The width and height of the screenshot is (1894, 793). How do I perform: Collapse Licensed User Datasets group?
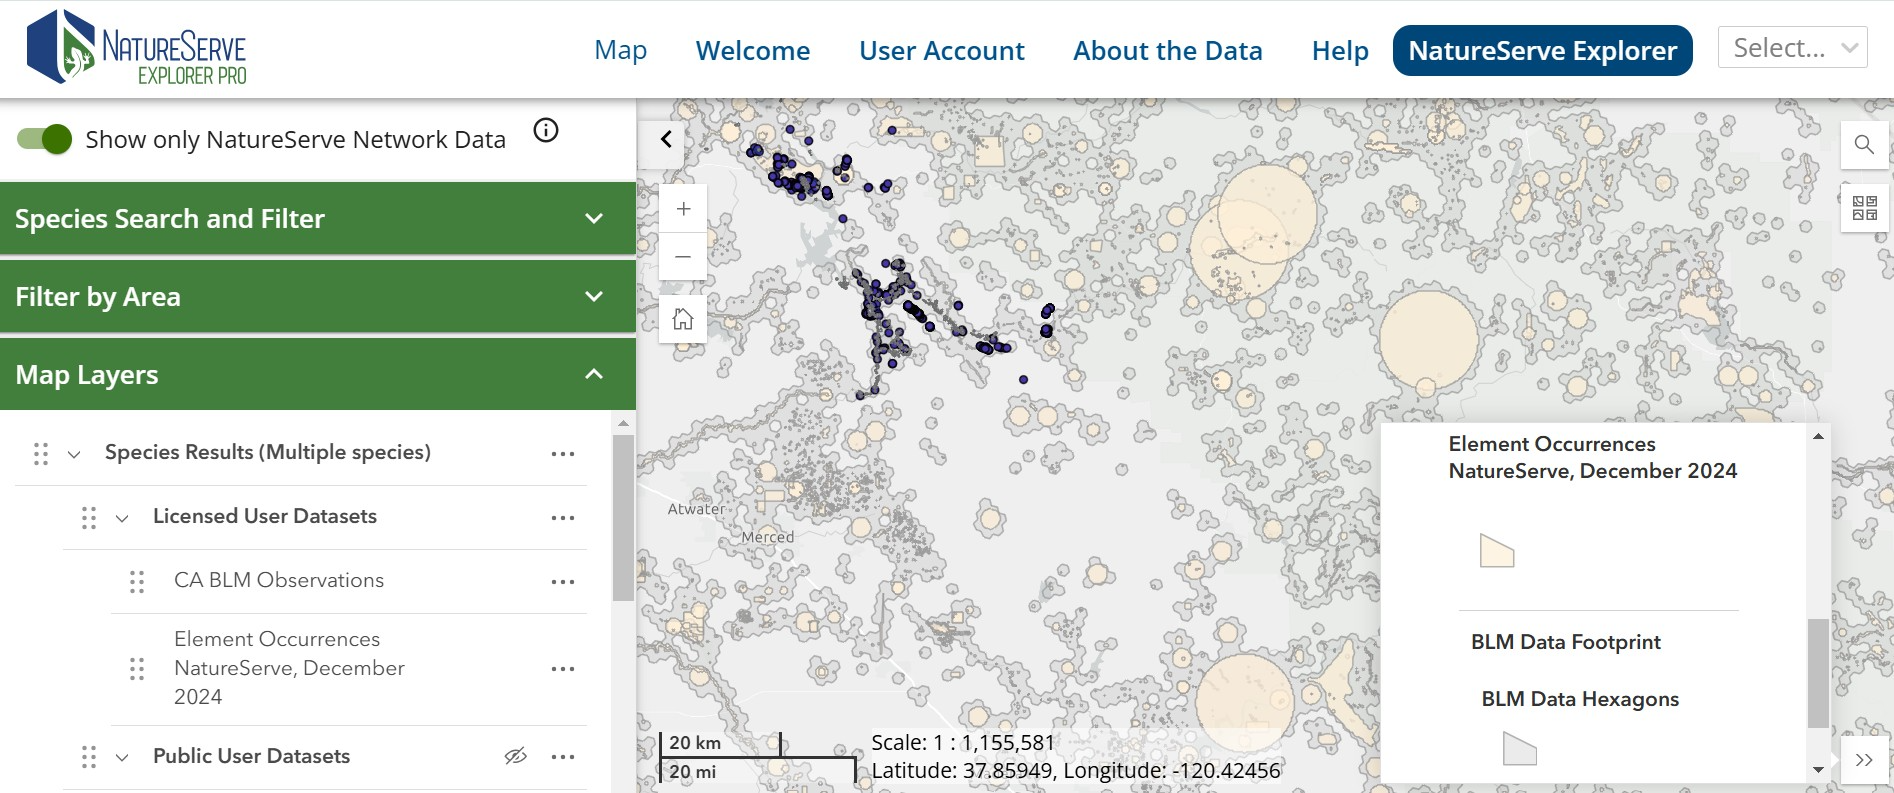tap(122, 518)
